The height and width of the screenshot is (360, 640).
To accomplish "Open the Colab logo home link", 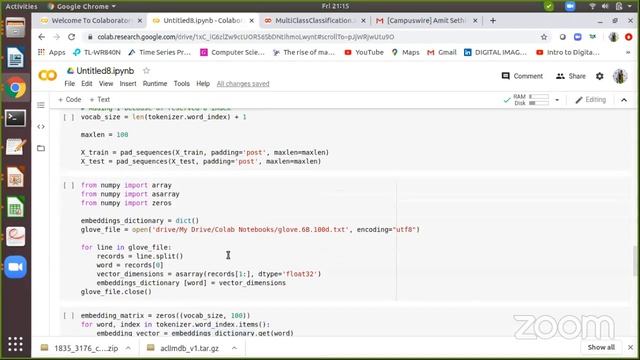I will [x=47, y=76].
